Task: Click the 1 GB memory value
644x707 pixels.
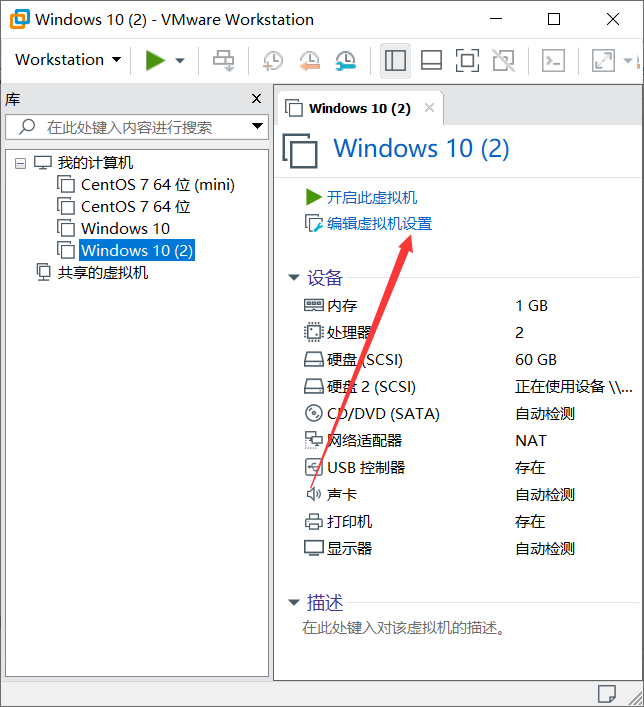Action: [531, 306]
